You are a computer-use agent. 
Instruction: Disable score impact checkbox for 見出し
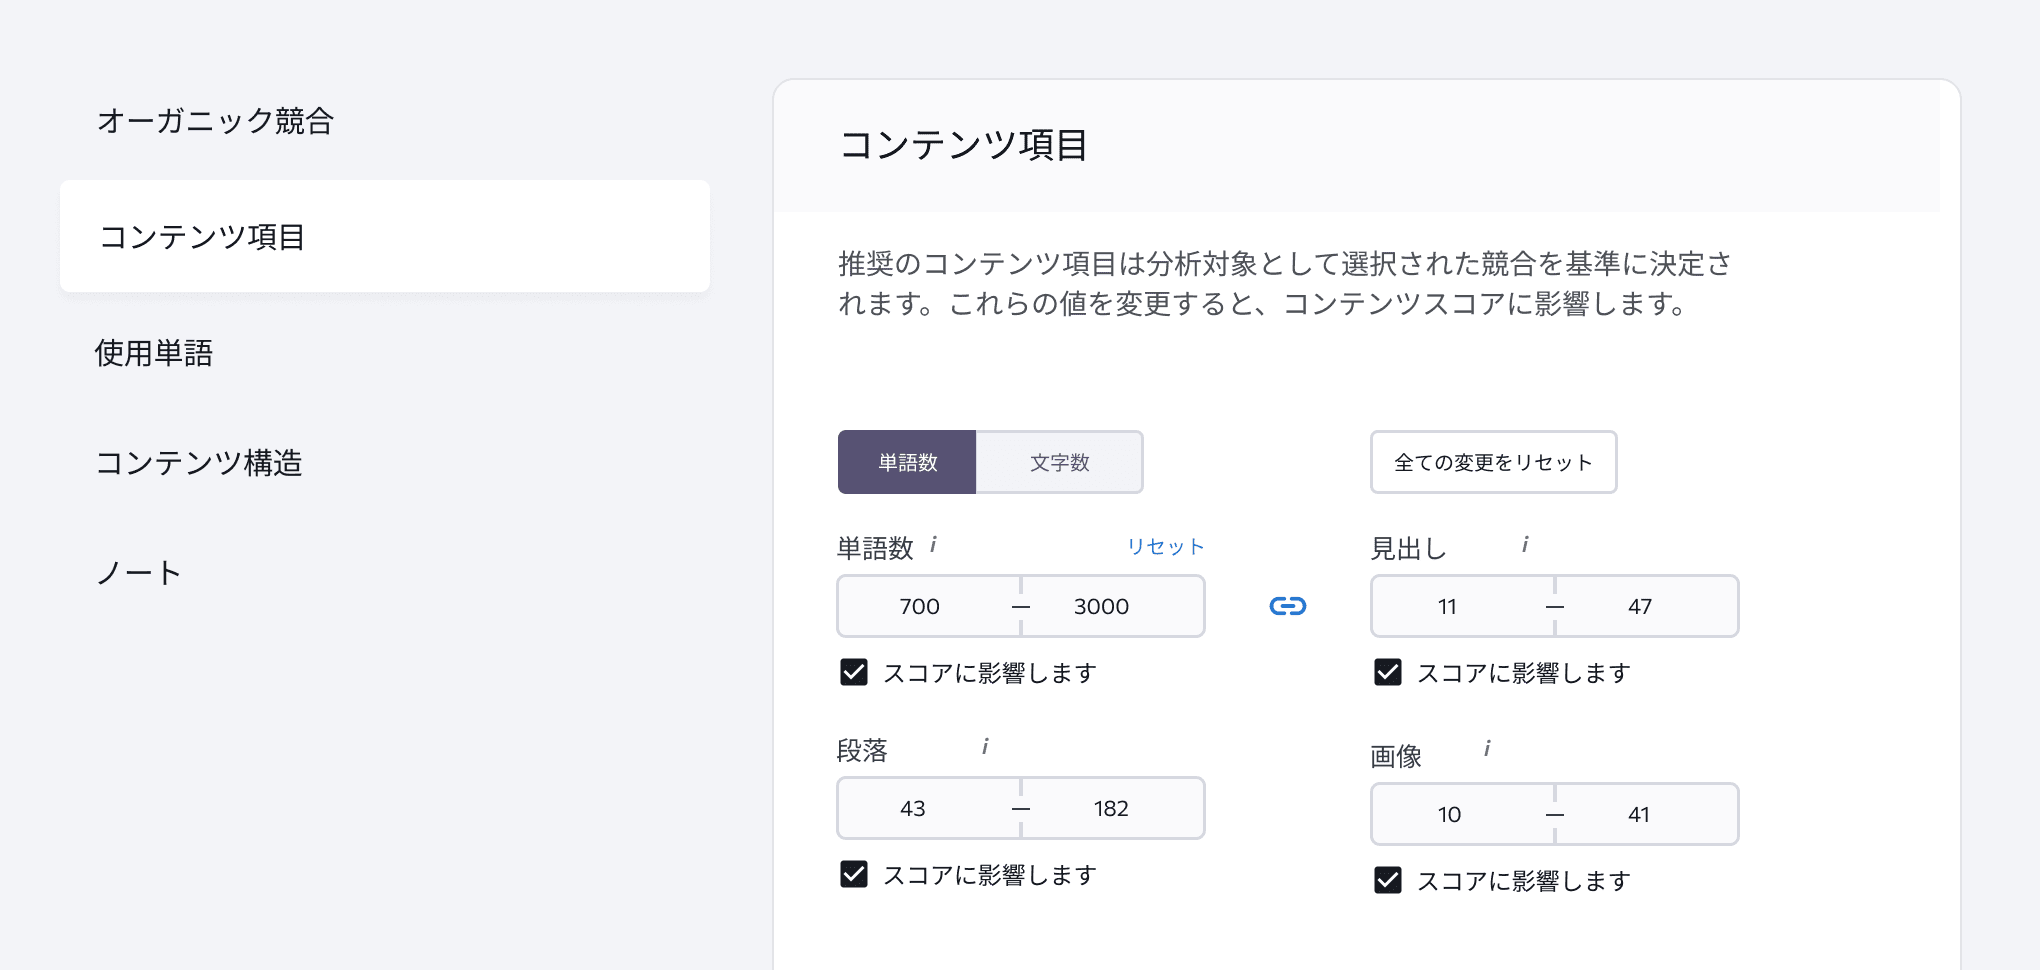(x=1386, y=673)
